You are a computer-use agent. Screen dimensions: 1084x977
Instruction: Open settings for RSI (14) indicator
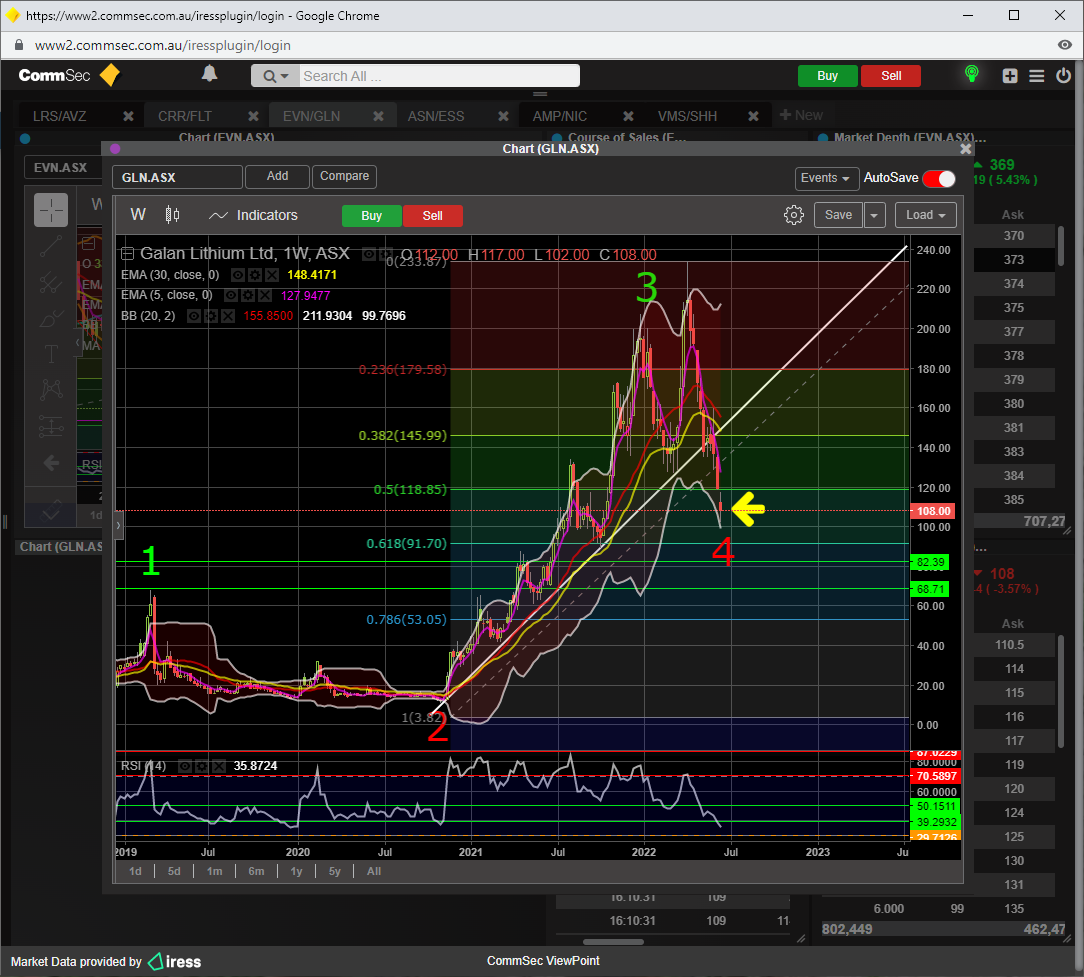(201, 766)
